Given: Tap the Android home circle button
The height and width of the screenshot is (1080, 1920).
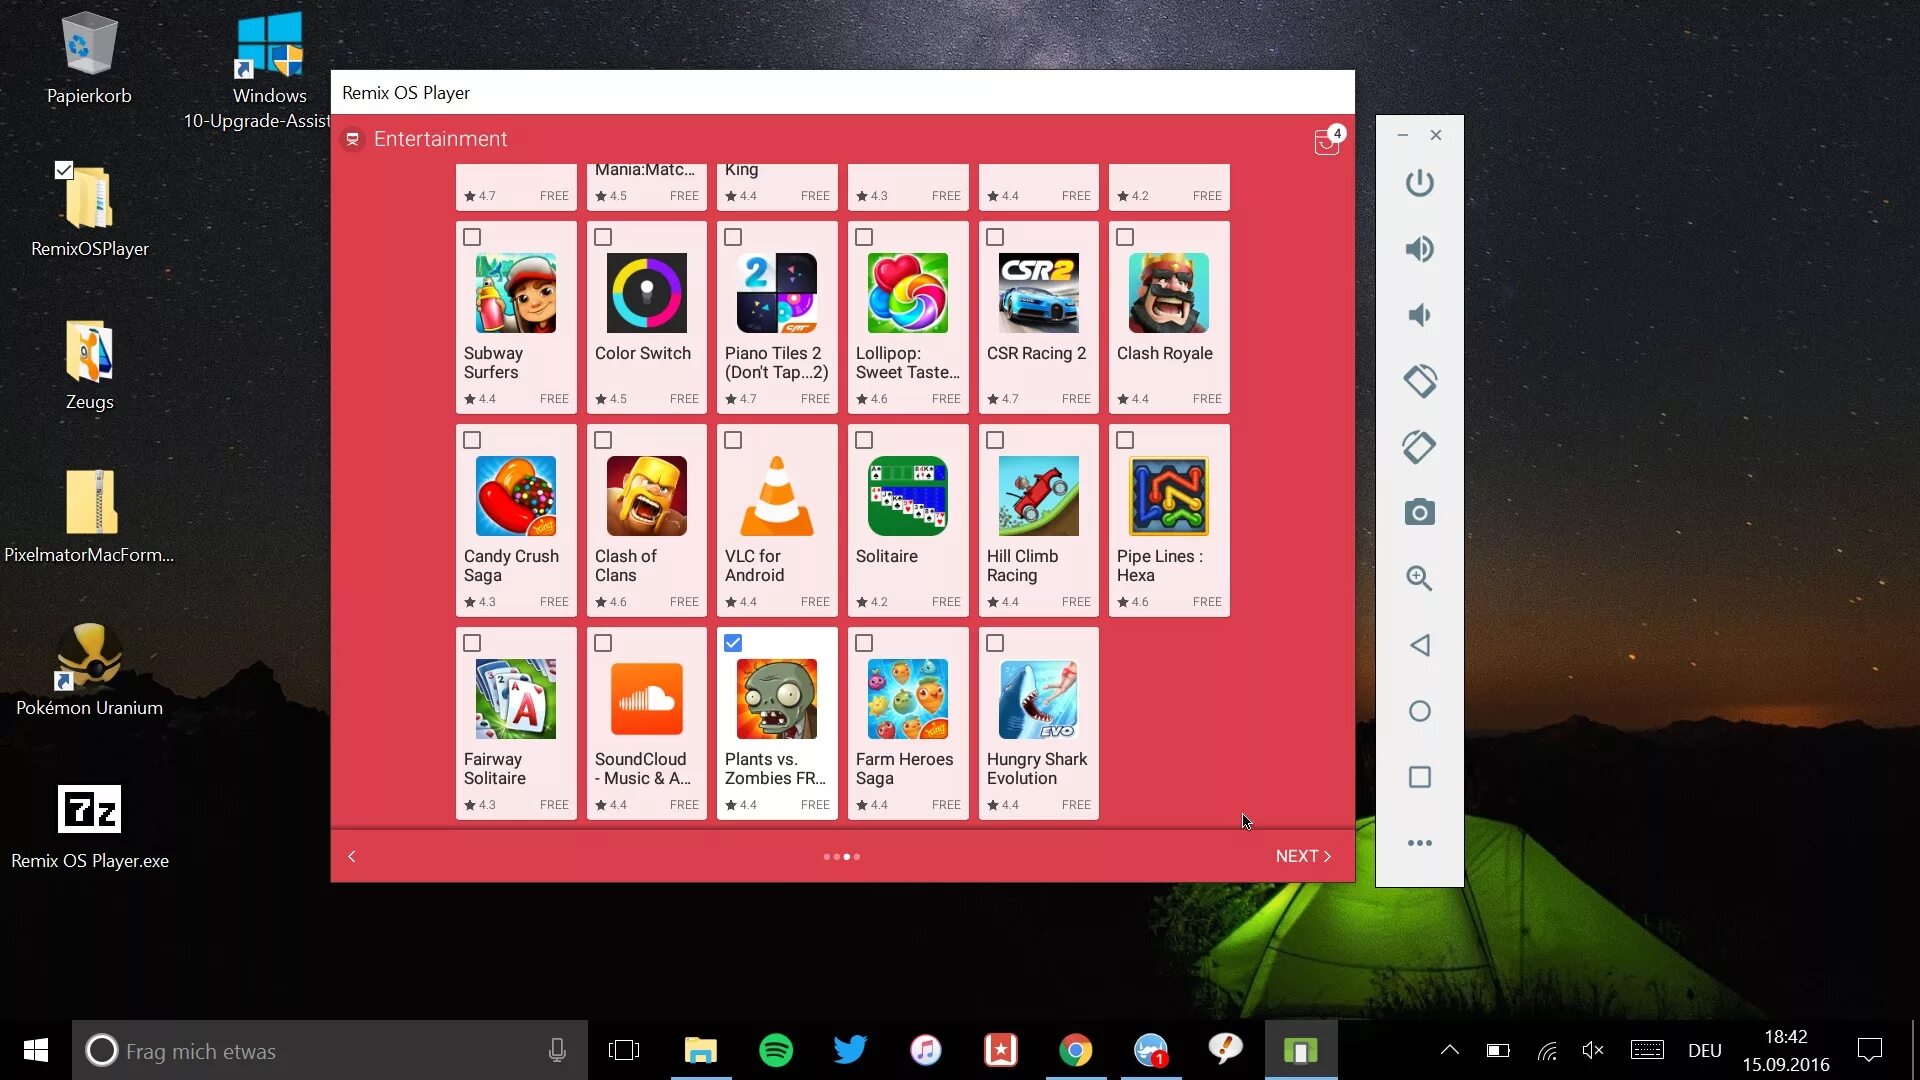Looking at the screenshot, I should tap(1419, 711).
